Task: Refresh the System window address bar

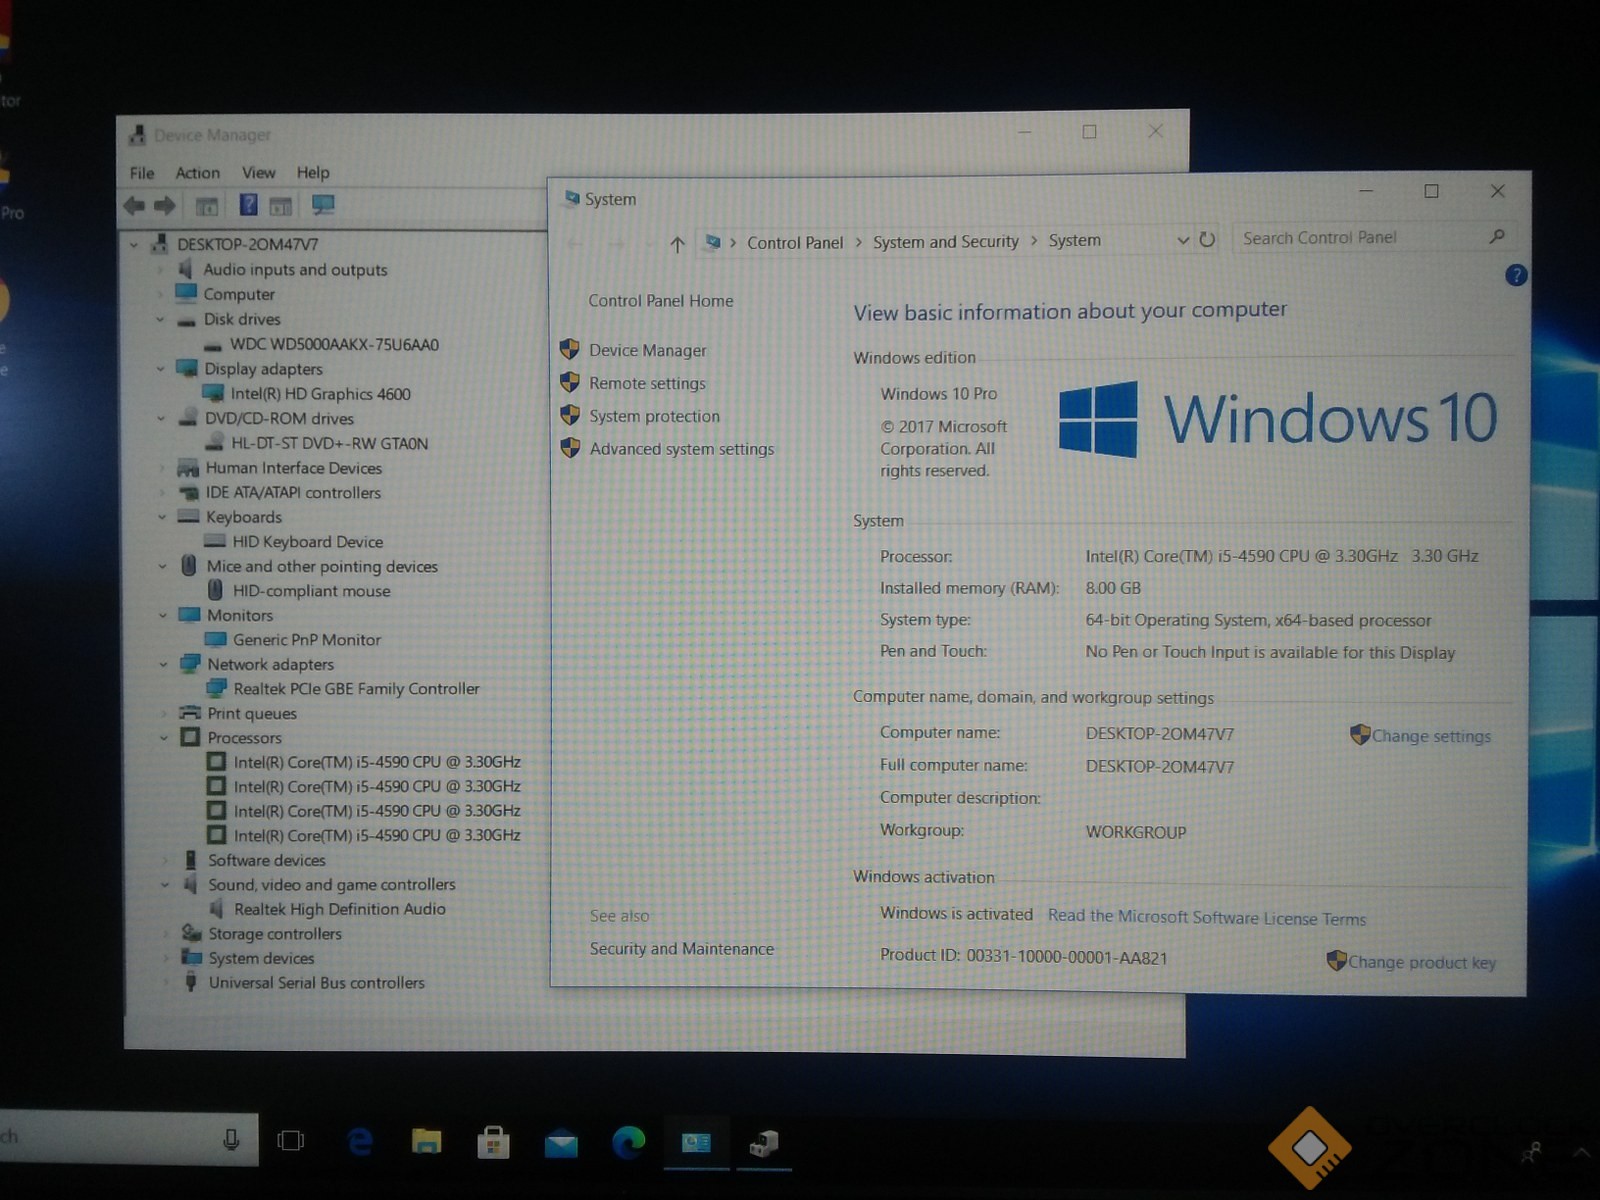Action: tap(1207, 240)
